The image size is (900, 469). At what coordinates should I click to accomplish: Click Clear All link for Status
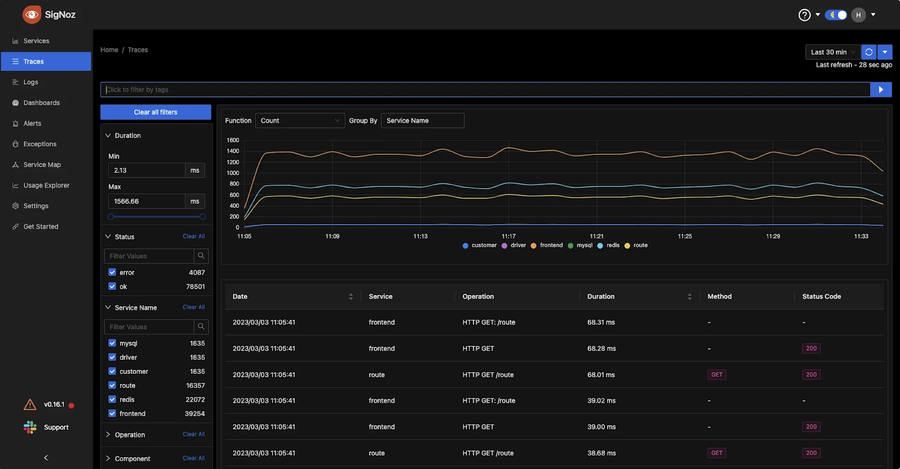[x=193, y=237]
